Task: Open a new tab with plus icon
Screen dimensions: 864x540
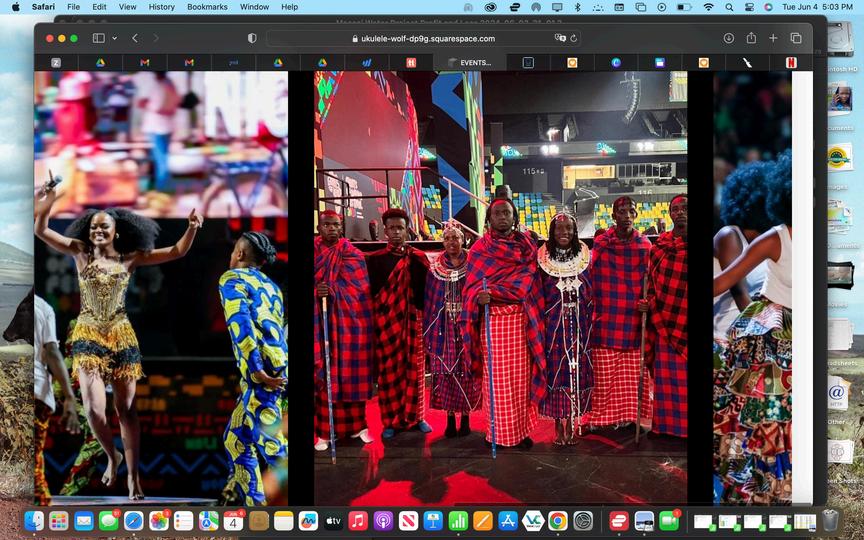Action: 773,38
